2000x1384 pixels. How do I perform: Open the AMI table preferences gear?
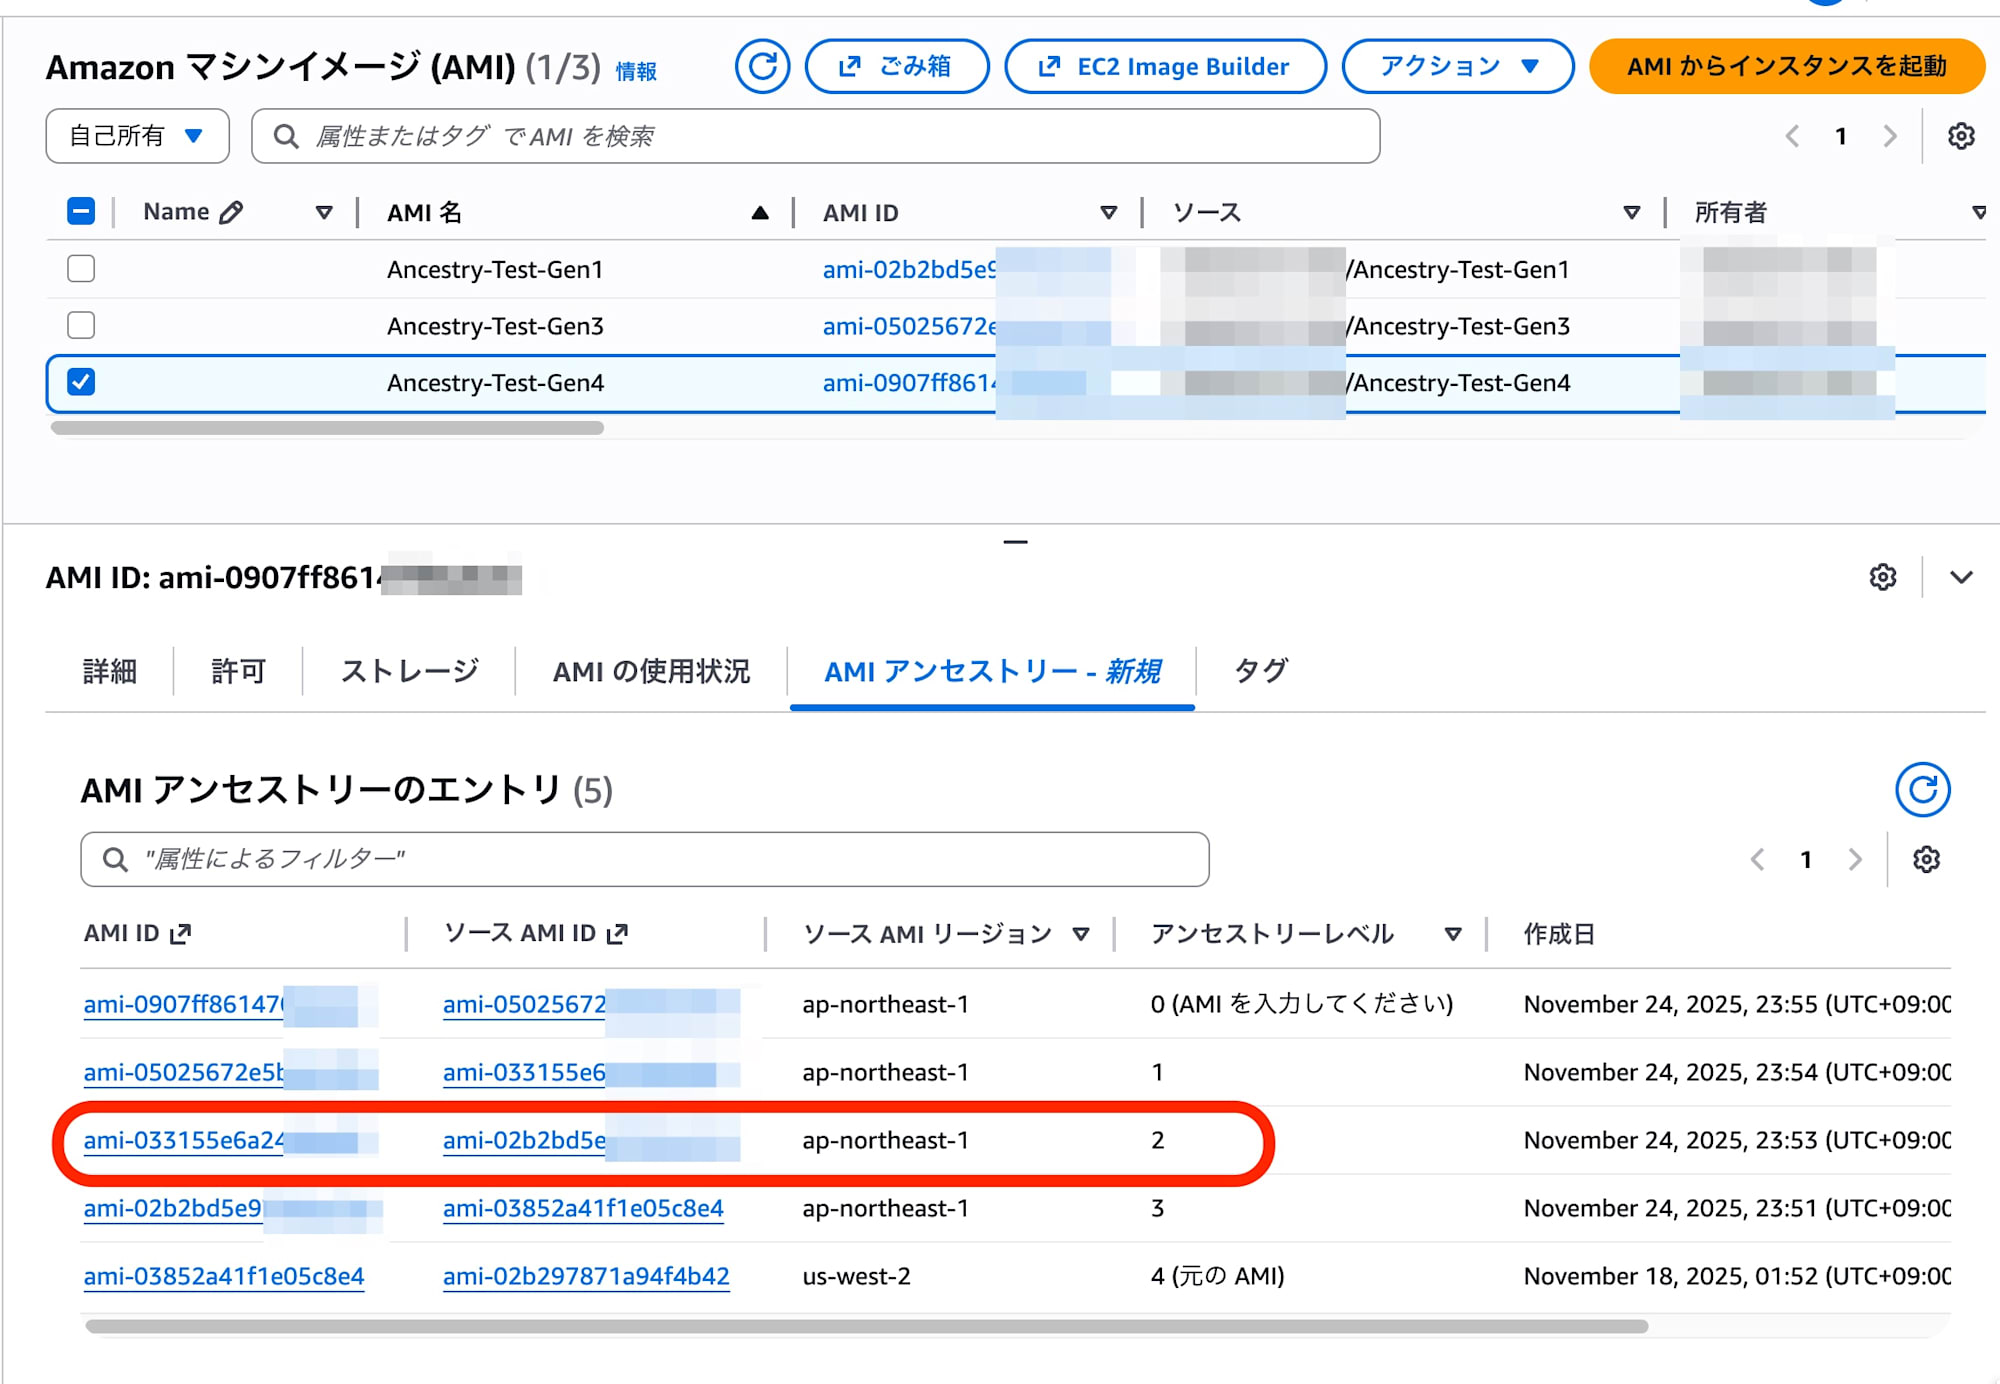(1961, 135)
